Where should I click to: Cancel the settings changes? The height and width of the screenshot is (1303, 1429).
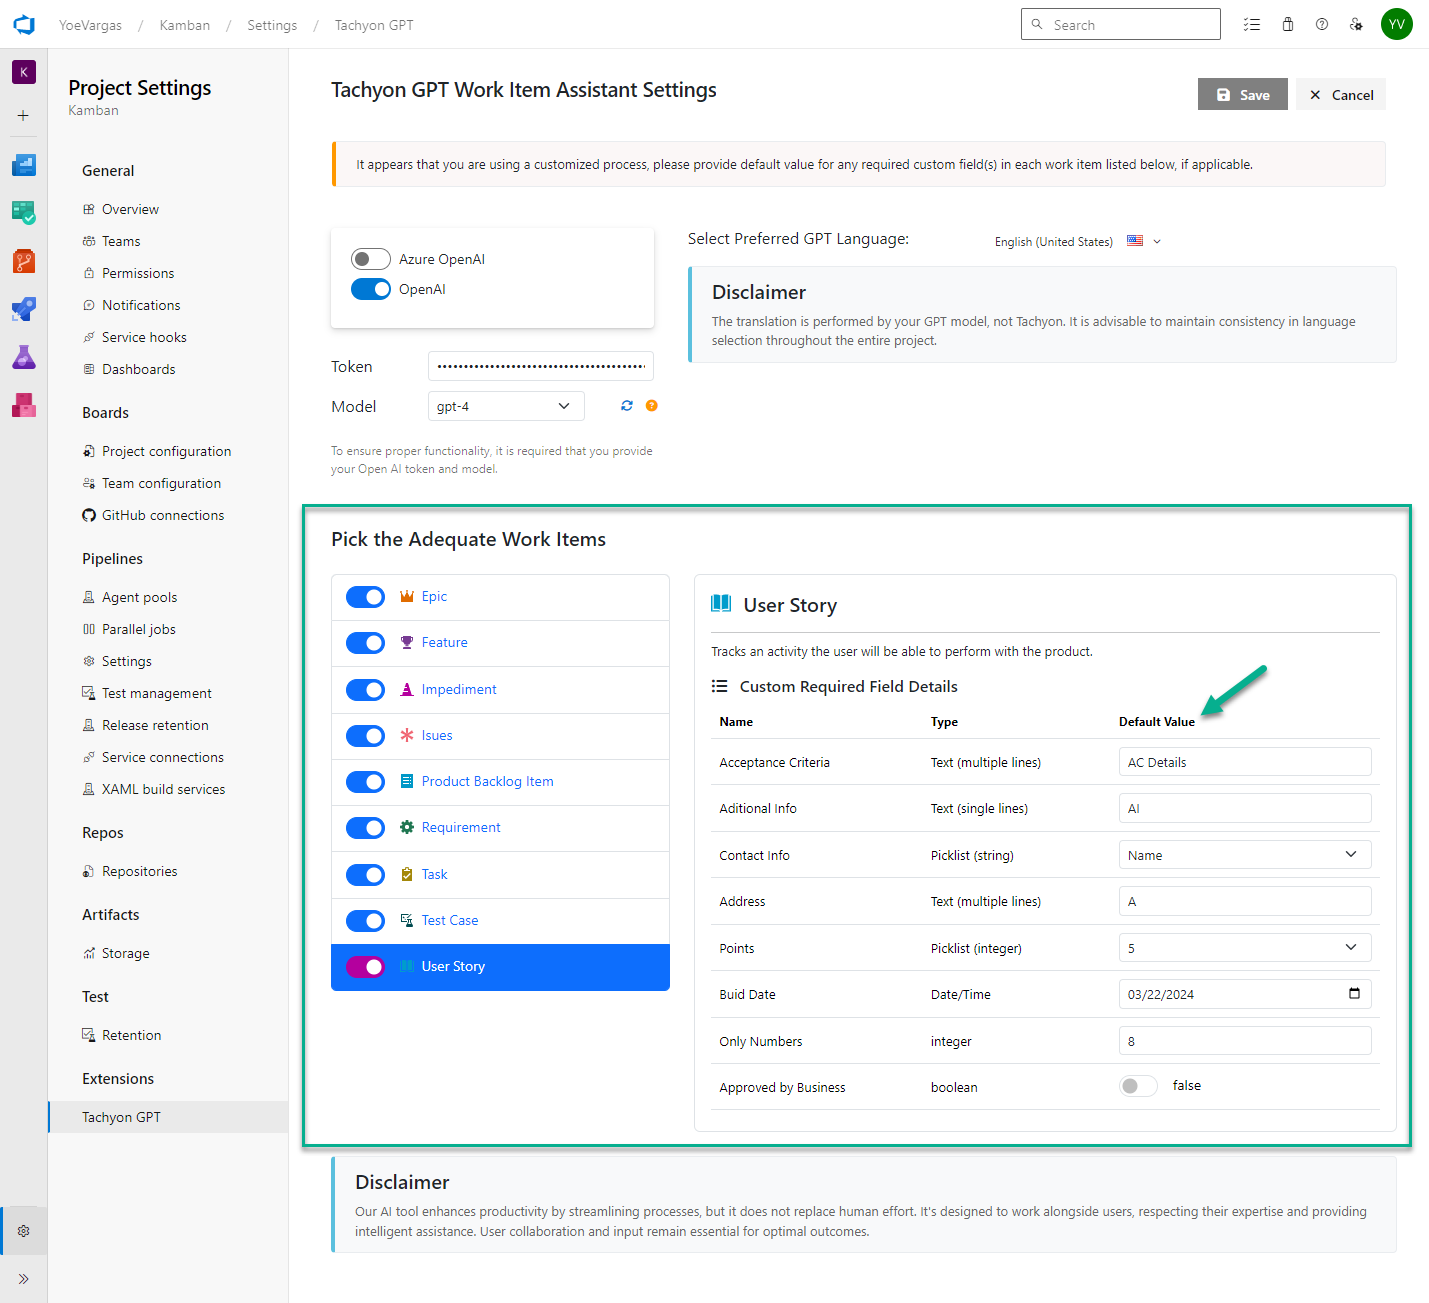click(1340, 94)
